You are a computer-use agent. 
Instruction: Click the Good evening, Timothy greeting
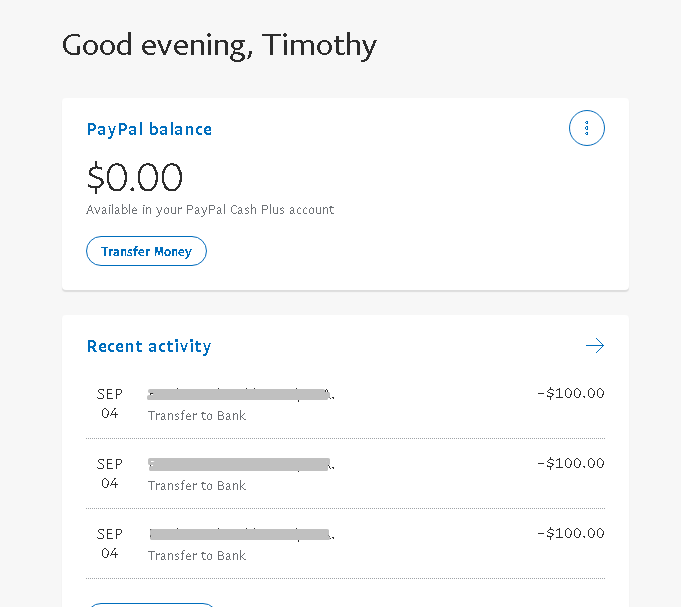(219, 45)
